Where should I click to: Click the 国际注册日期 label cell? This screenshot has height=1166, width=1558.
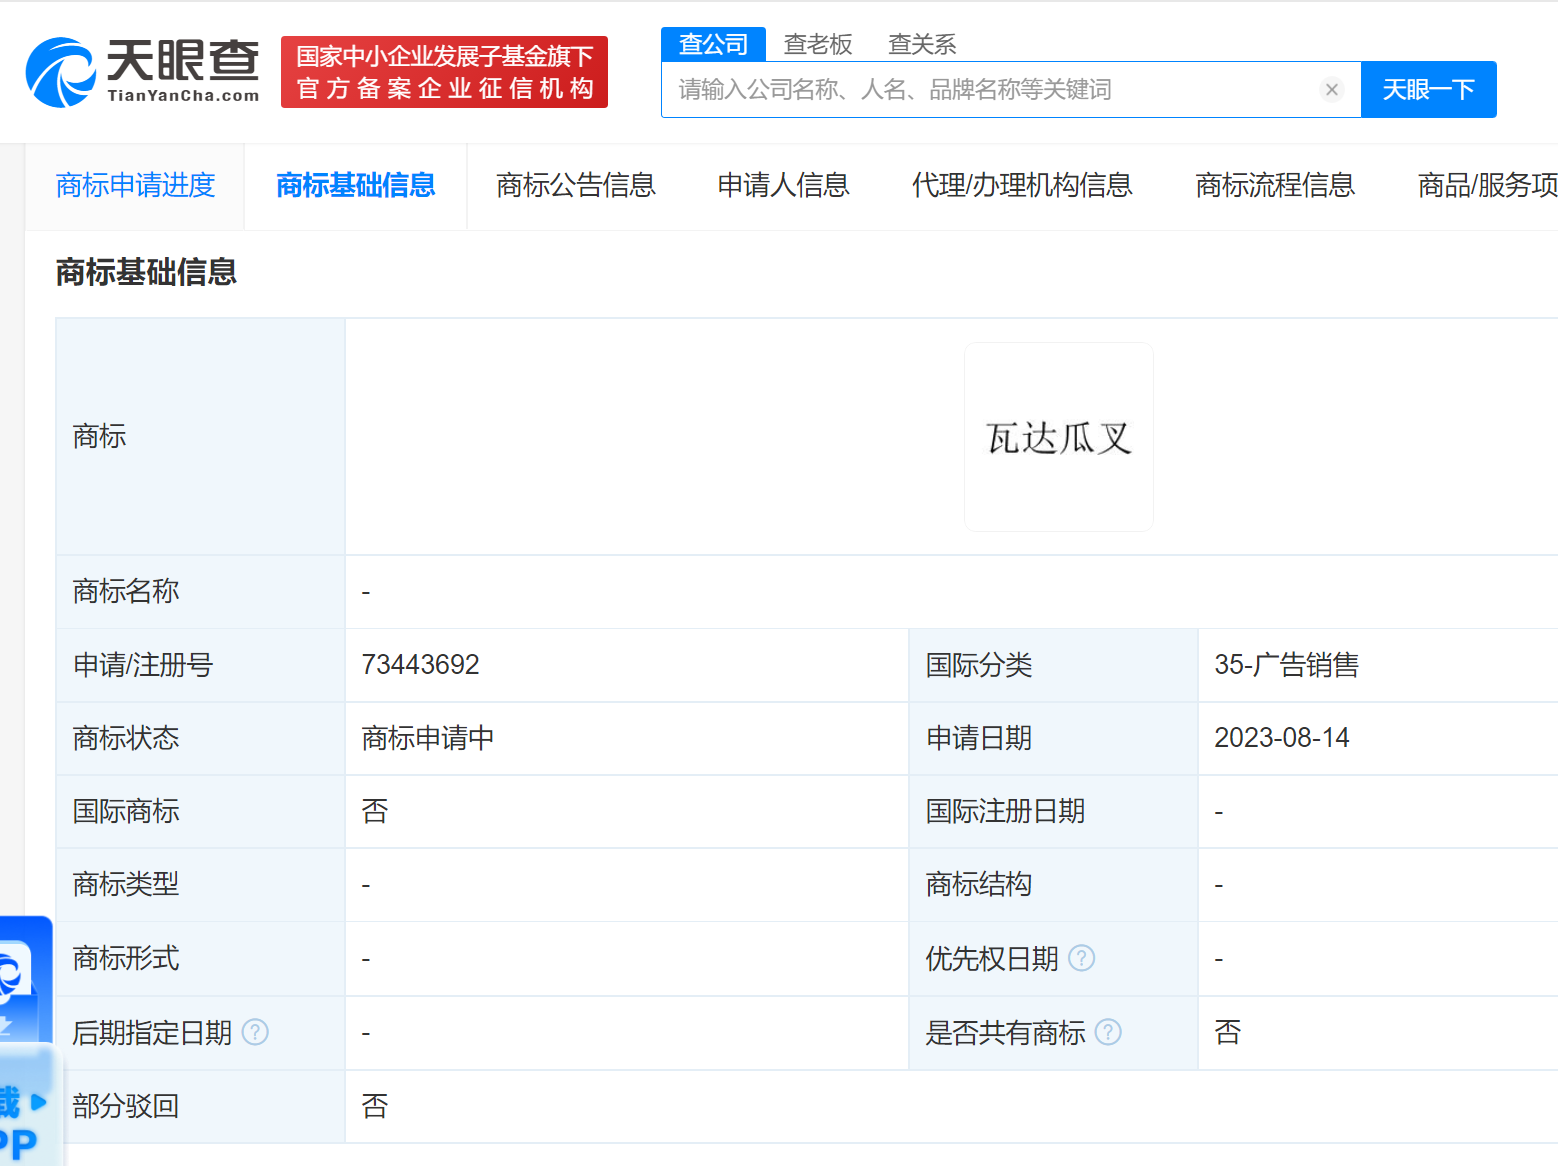[1053, 811]
